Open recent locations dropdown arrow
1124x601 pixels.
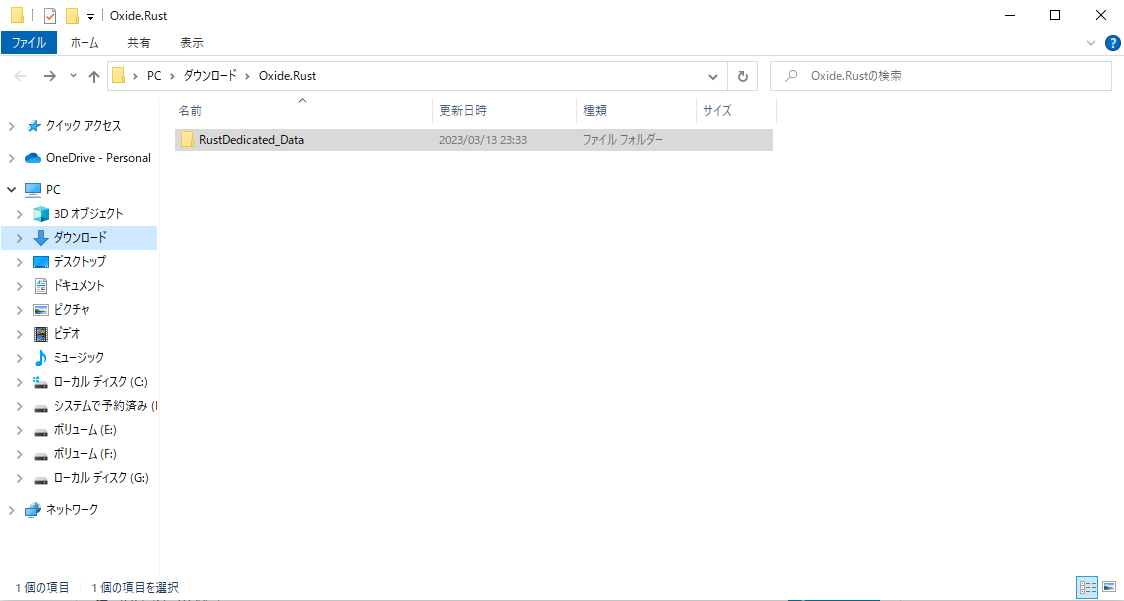click(73, 76)
